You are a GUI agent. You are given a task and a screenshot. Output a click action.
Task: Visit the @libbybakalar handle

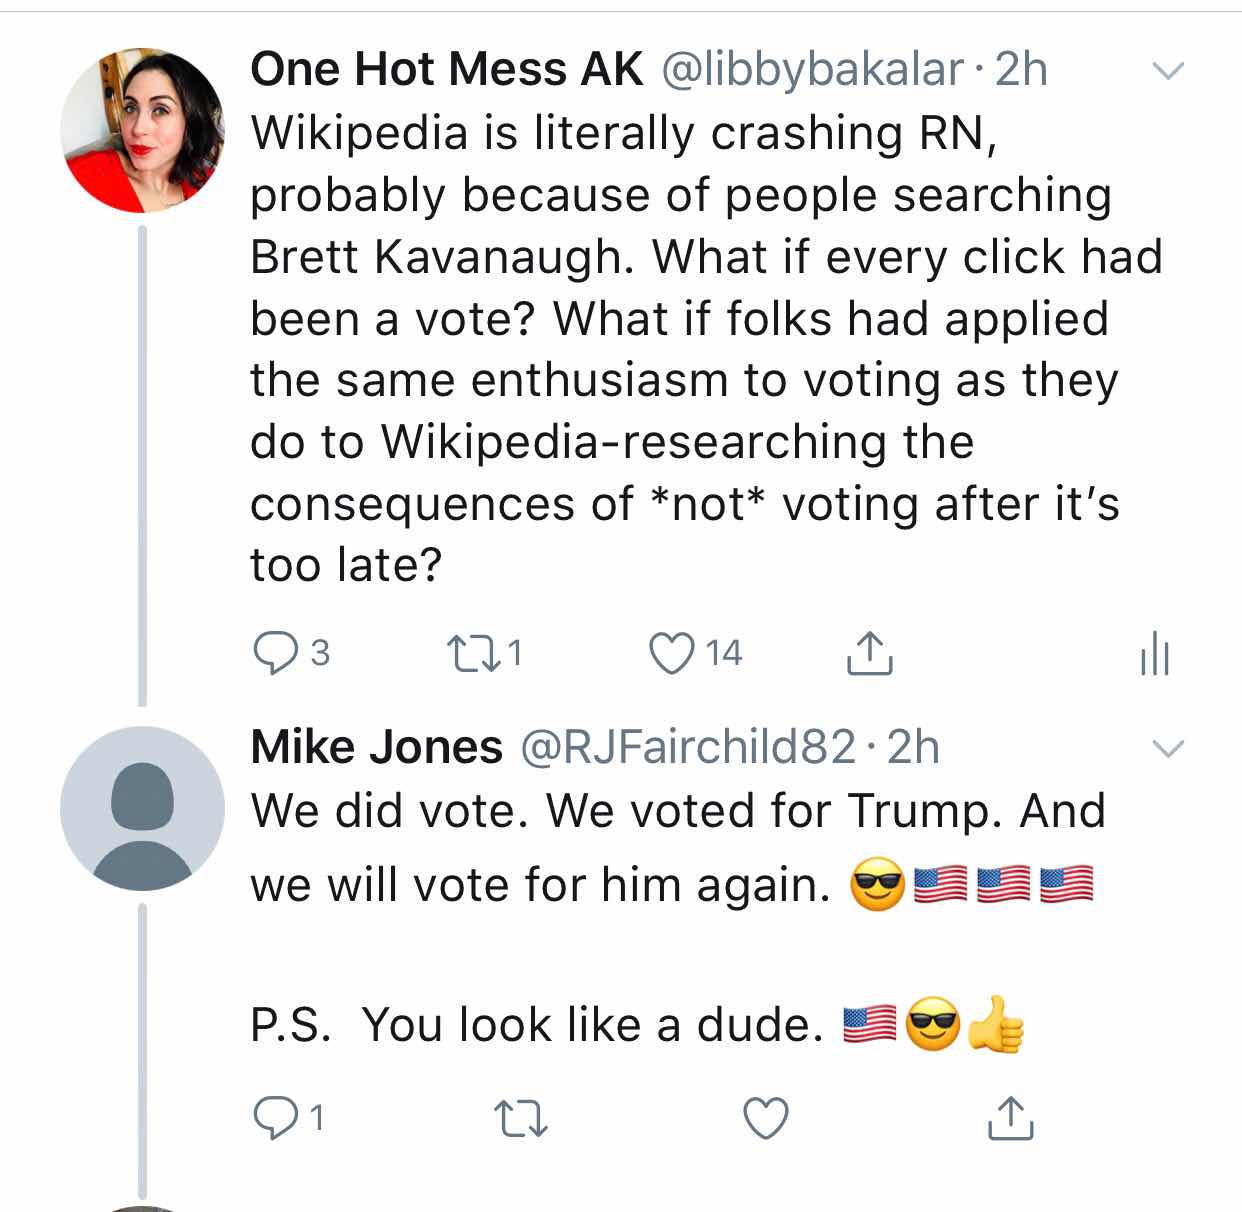(x=812, y=70)
